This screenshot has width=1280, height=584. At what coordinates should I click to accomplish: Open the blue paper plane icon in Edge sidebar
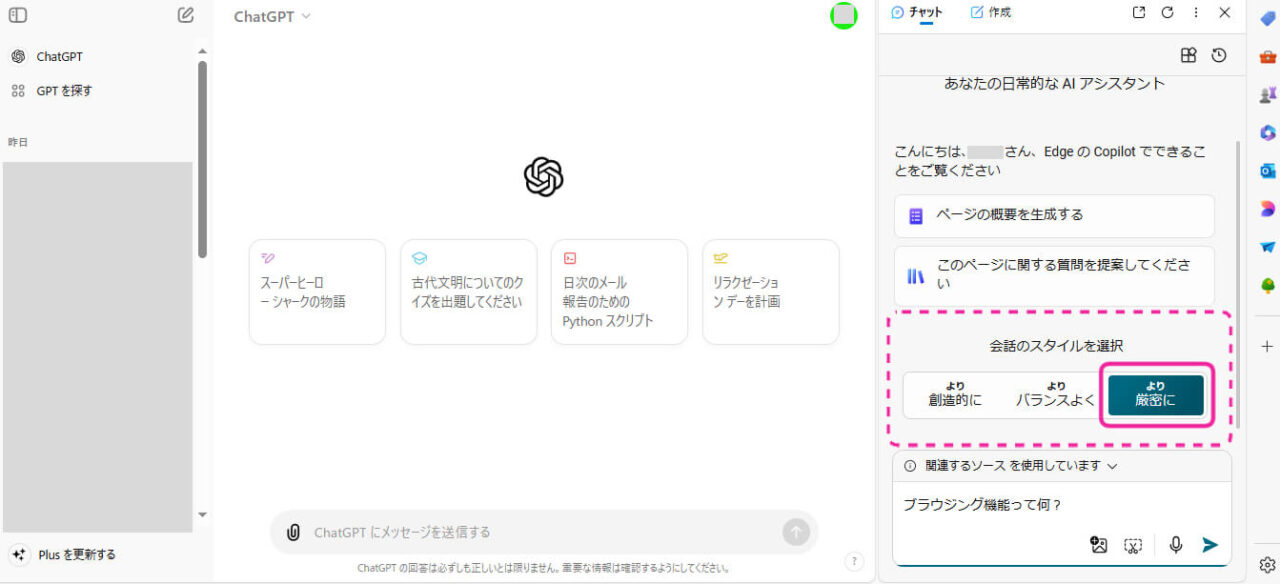pos(1268,247)
